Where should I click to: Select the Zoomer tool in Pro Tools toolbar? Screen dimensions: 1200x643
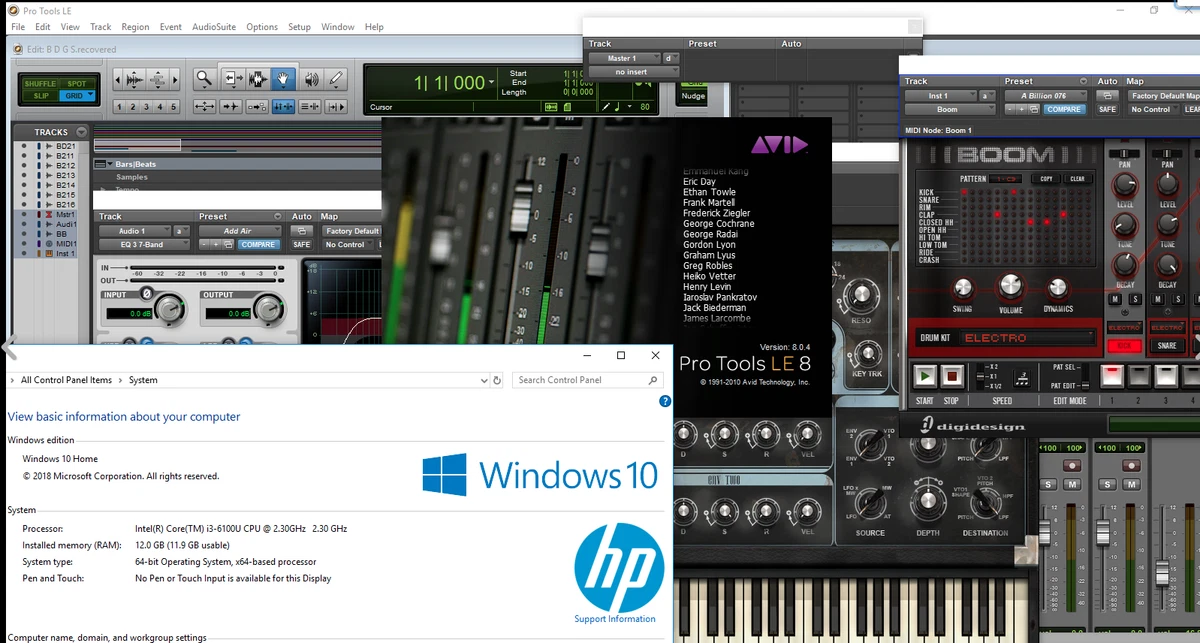point(204,76)
